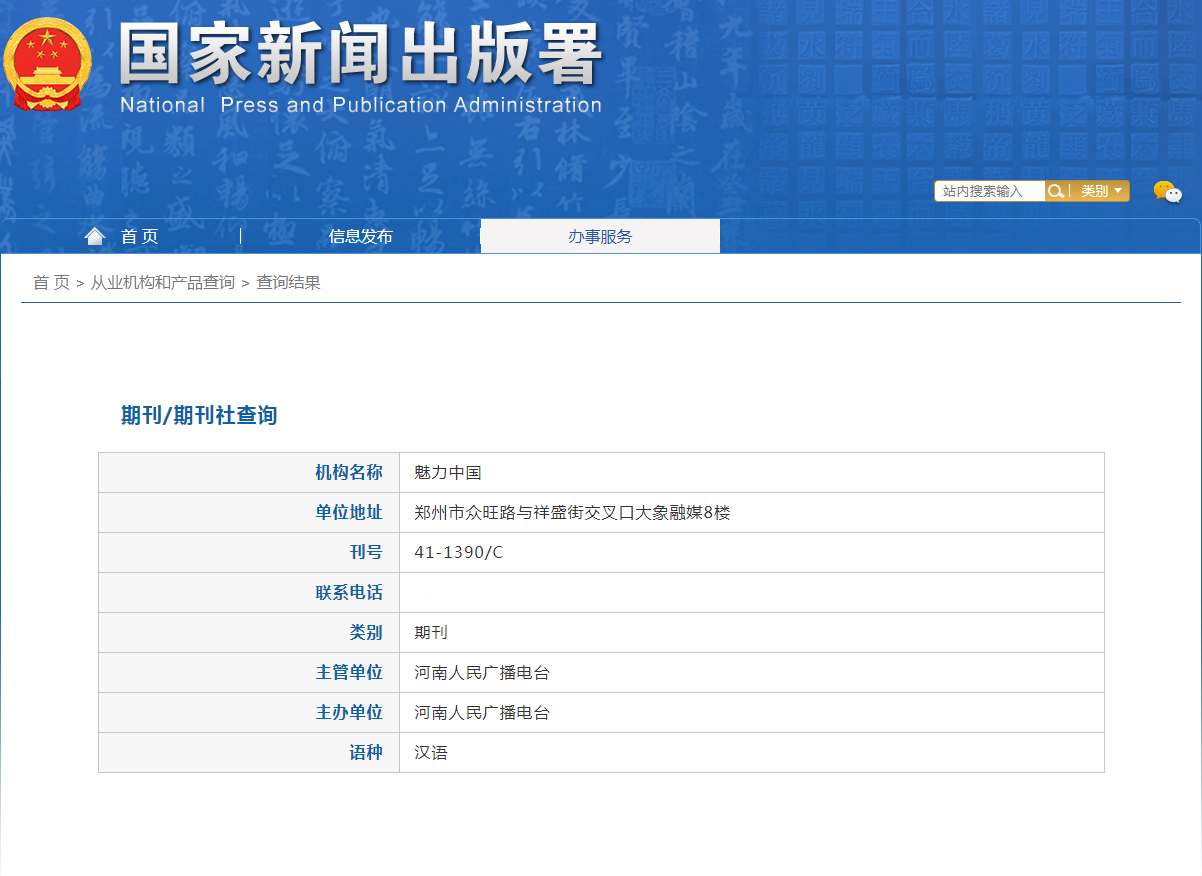Image resolution: width=1202 pixels, height=876 pixels.
Task: Open the 信息发布 navigation menu
Action: click(x=360, y=237)
